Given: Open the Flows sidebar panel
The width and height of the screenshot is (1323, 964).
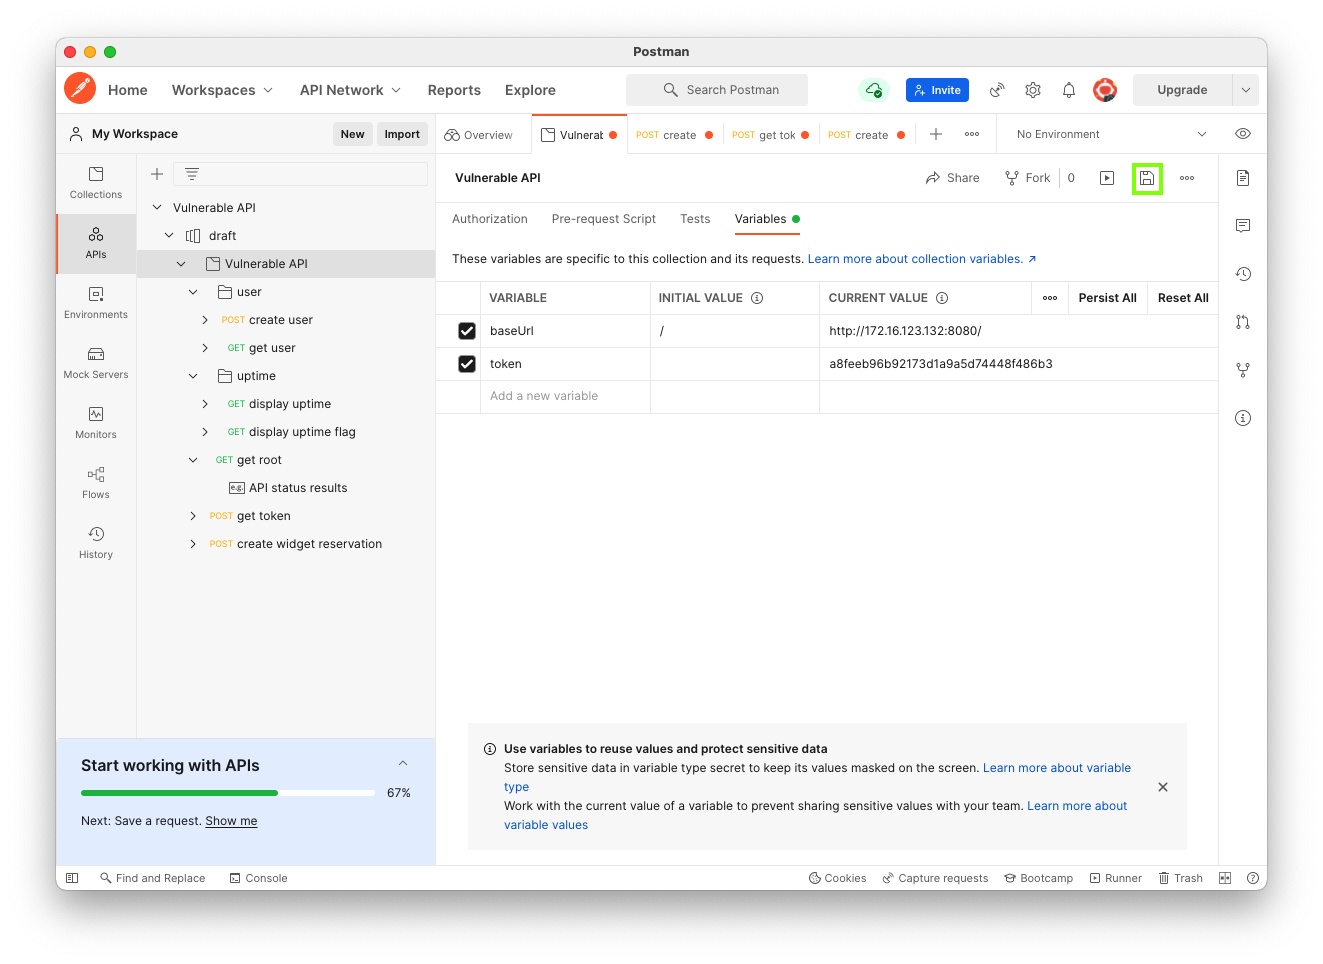Looking at the screenshot, I should (96, 483).
